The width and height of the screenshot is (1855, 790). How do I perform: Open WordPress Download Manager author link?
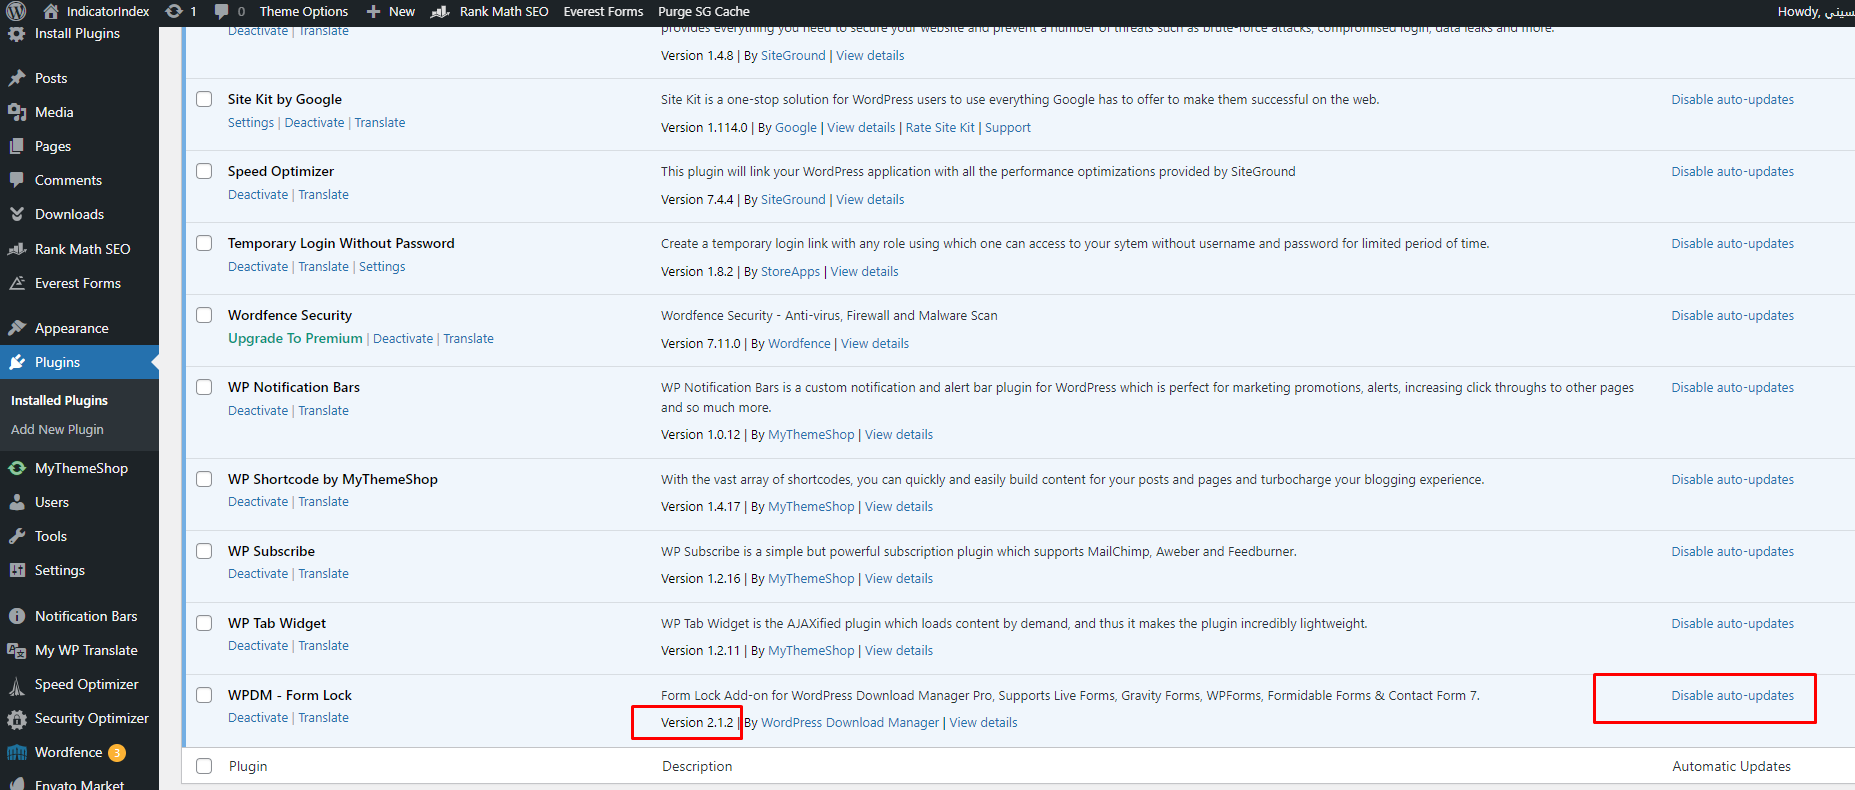(x=850, y=722)
